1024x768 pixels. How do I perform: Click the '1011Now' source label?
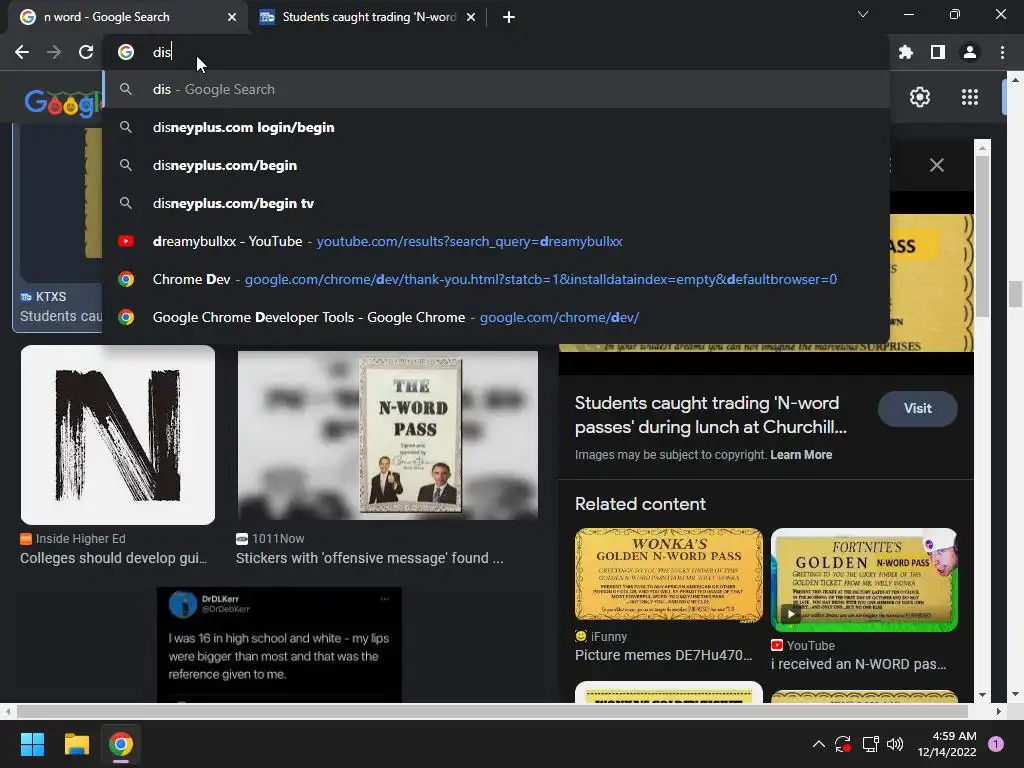pos(278,539)
